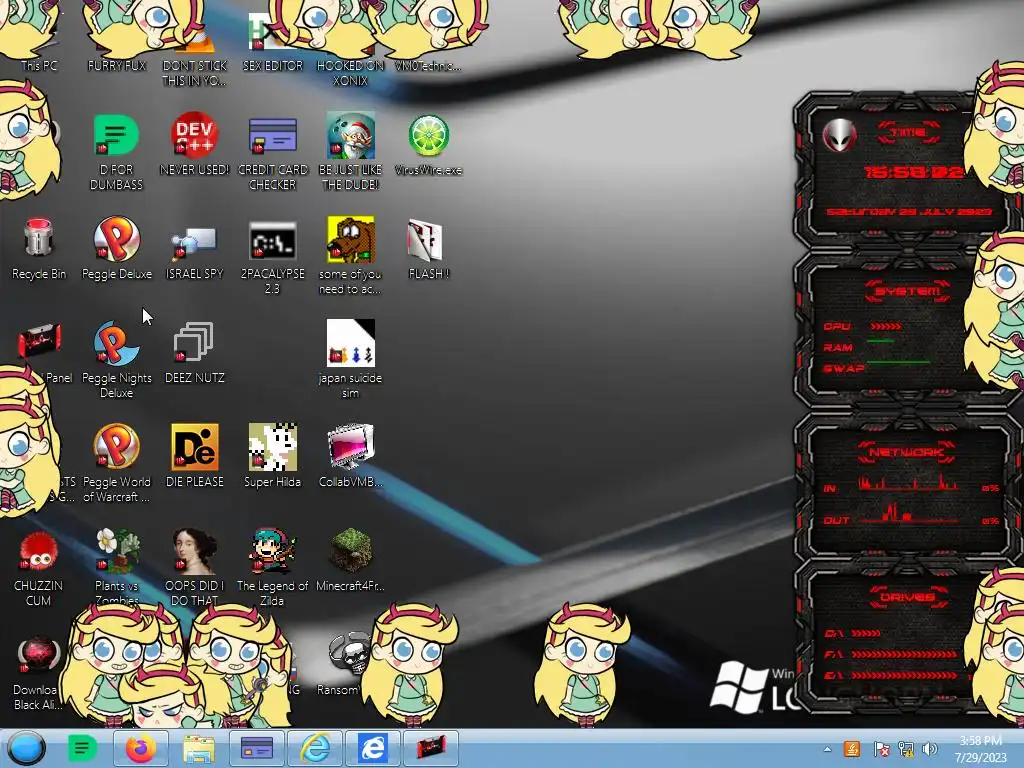Click the NETWORK widget header

pos(907,452)
